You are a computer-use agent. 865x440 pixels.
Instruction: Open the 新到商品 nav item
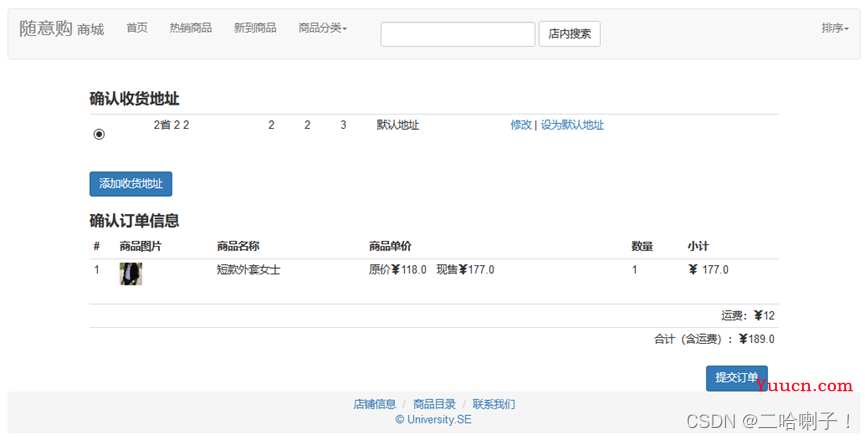pos(255,28)
